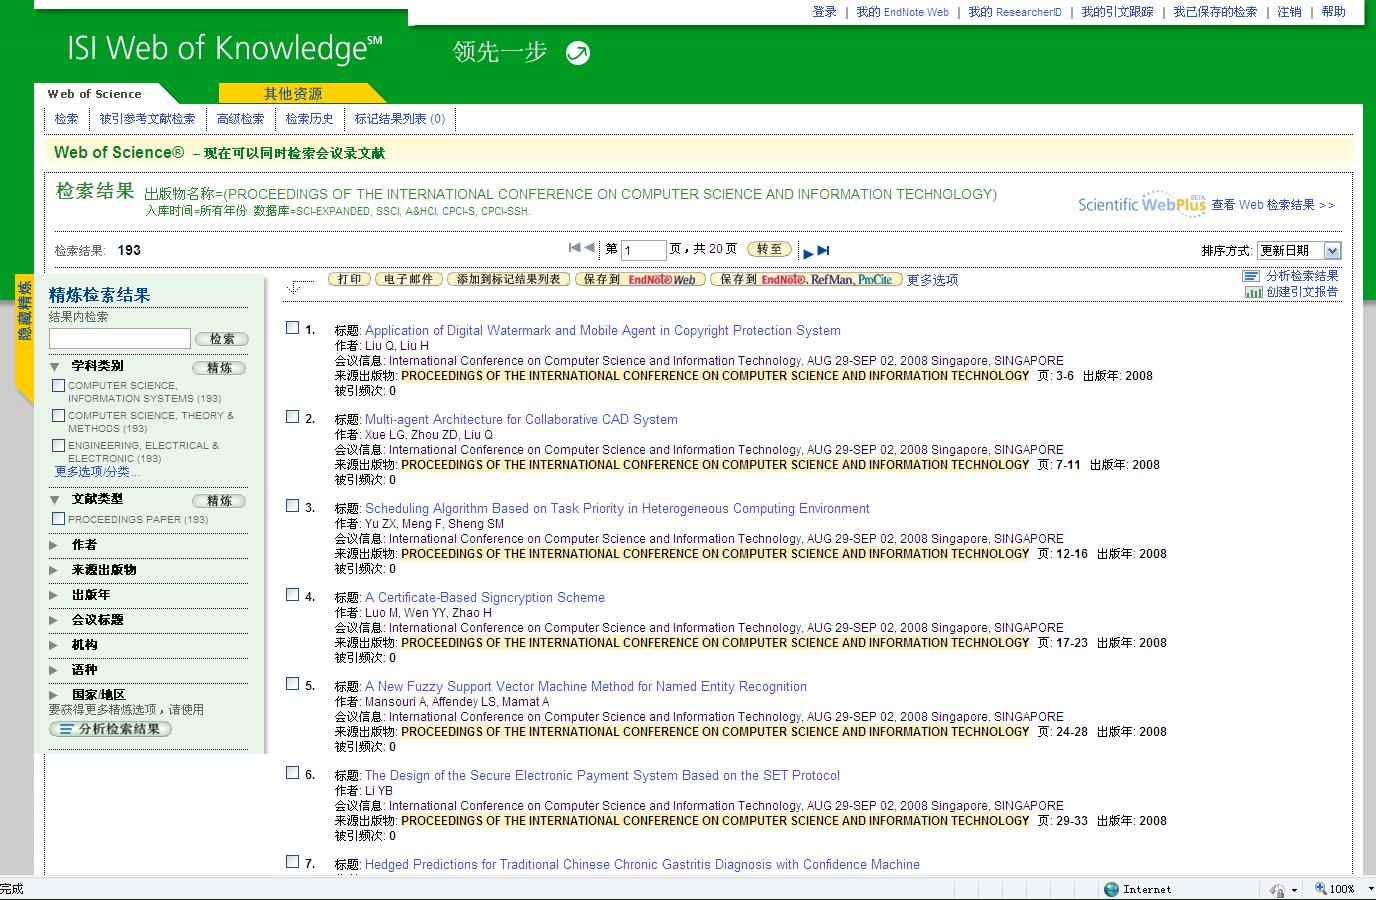This screenshot has width=1376, height=900.
Task: Click the 电子邮件 button
Action: point(409,279)
